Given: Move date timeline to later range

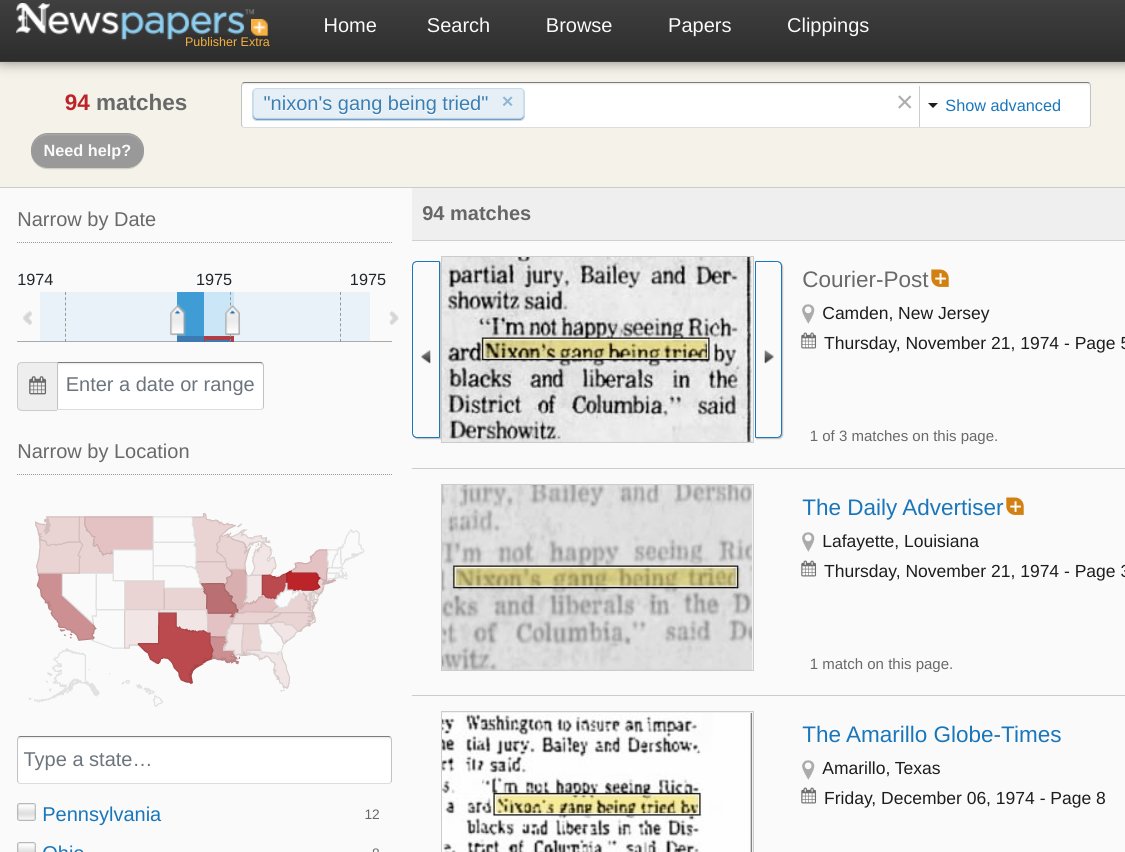Looking at the screenshot, I should pyautogui.click(x=393, y=317).
